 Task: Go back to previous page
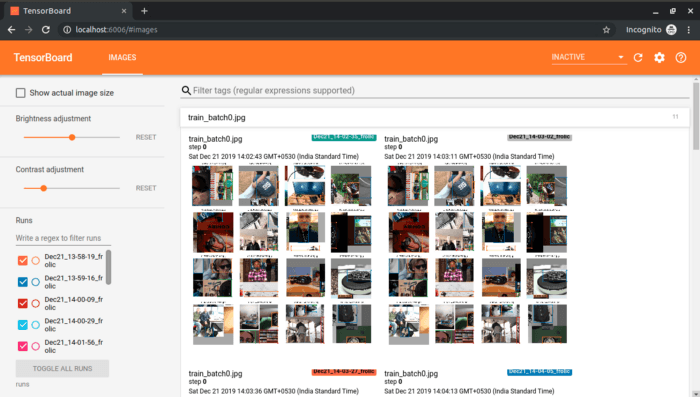[x=12, y=29]
